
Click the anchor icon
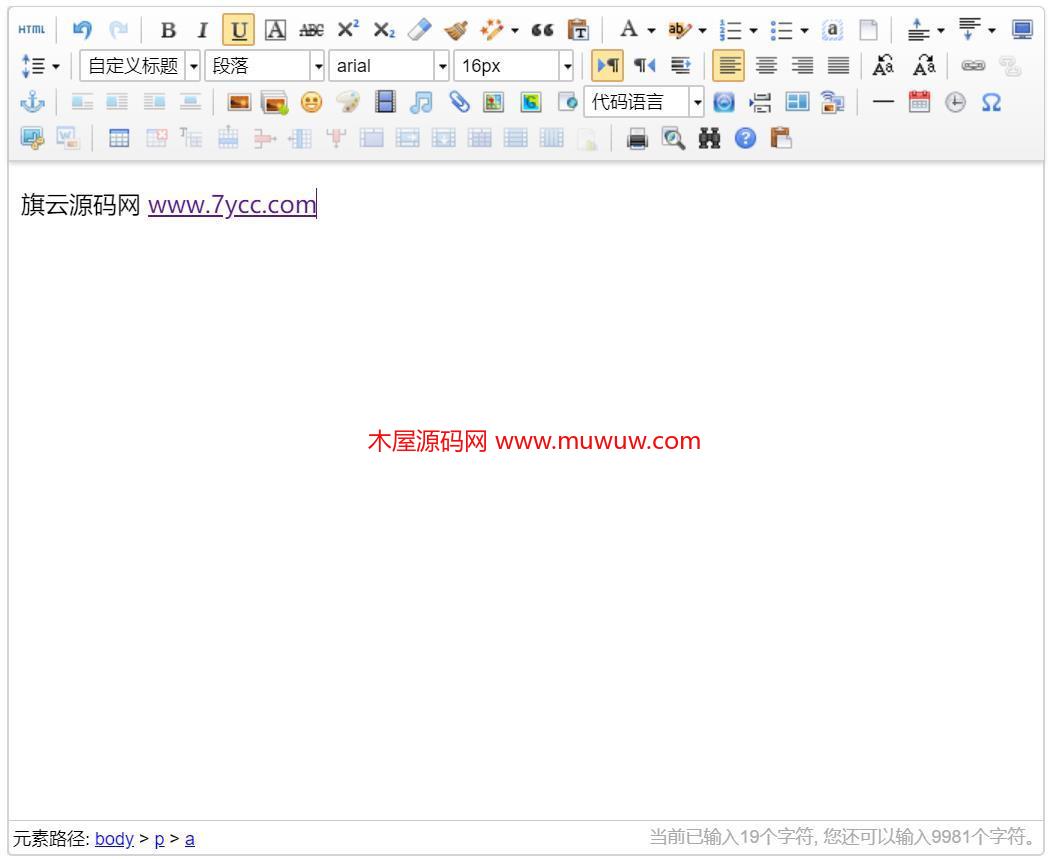pos(31,102)
